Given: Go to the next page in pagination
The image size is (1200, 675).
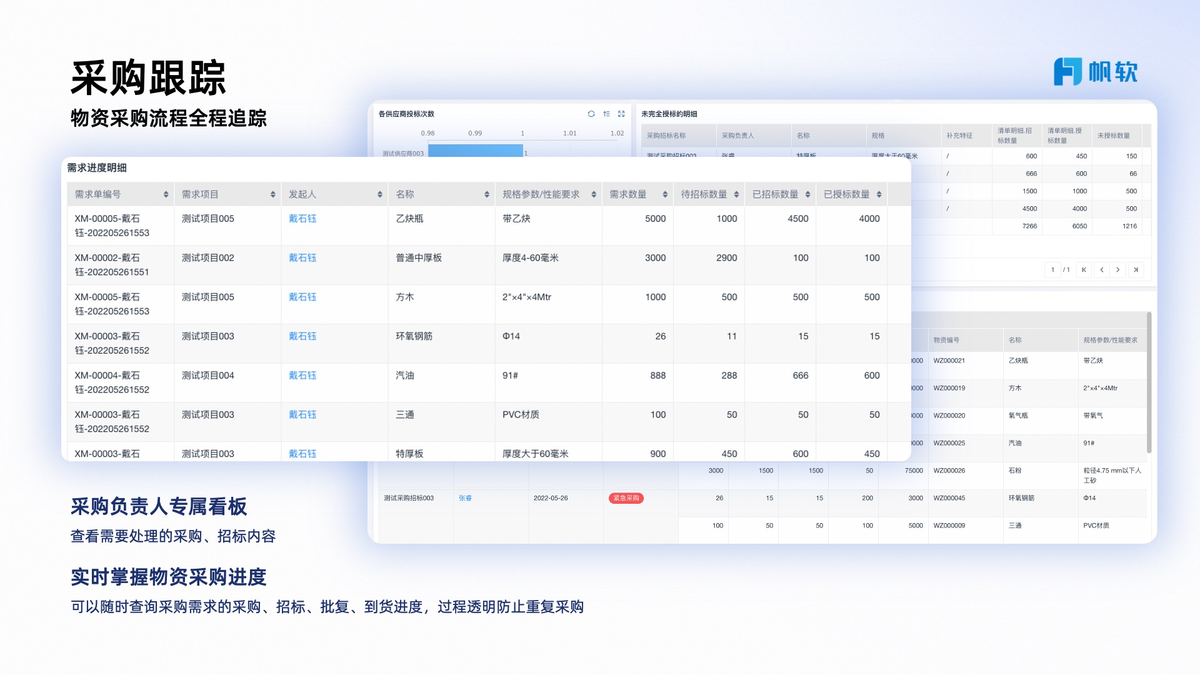Looking at the screenshot, I should point(1118,270).
